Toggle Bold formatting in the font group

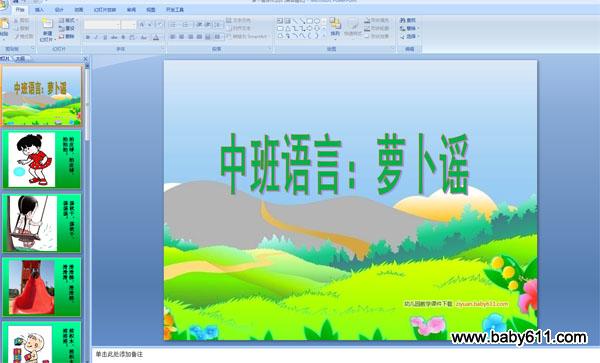pyautogui.click(x=88, y=37)
